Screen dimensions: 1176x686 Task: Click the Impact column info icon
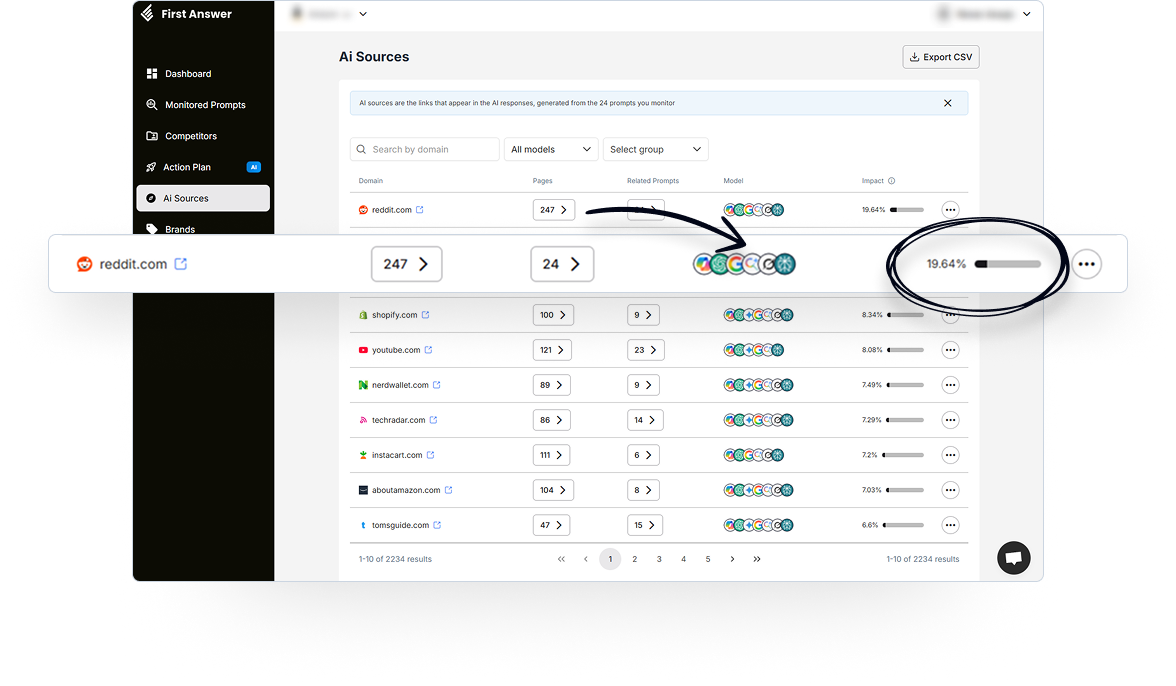[x=891, y=181]
